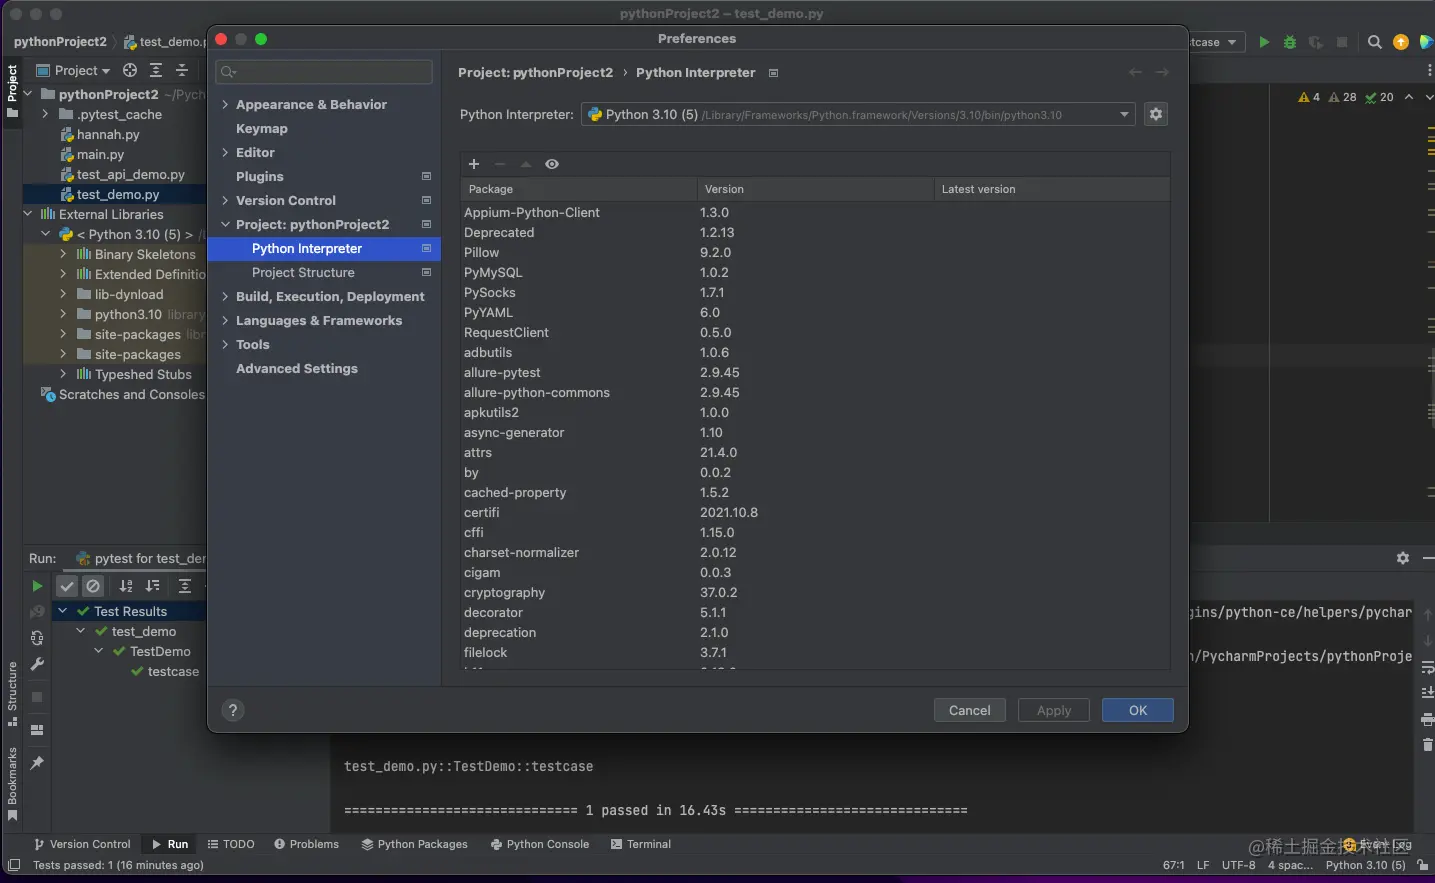This screenshot has width=1435, height=883.
Task: Pin the Run tab with pin icon
Action: pos(37,763)
